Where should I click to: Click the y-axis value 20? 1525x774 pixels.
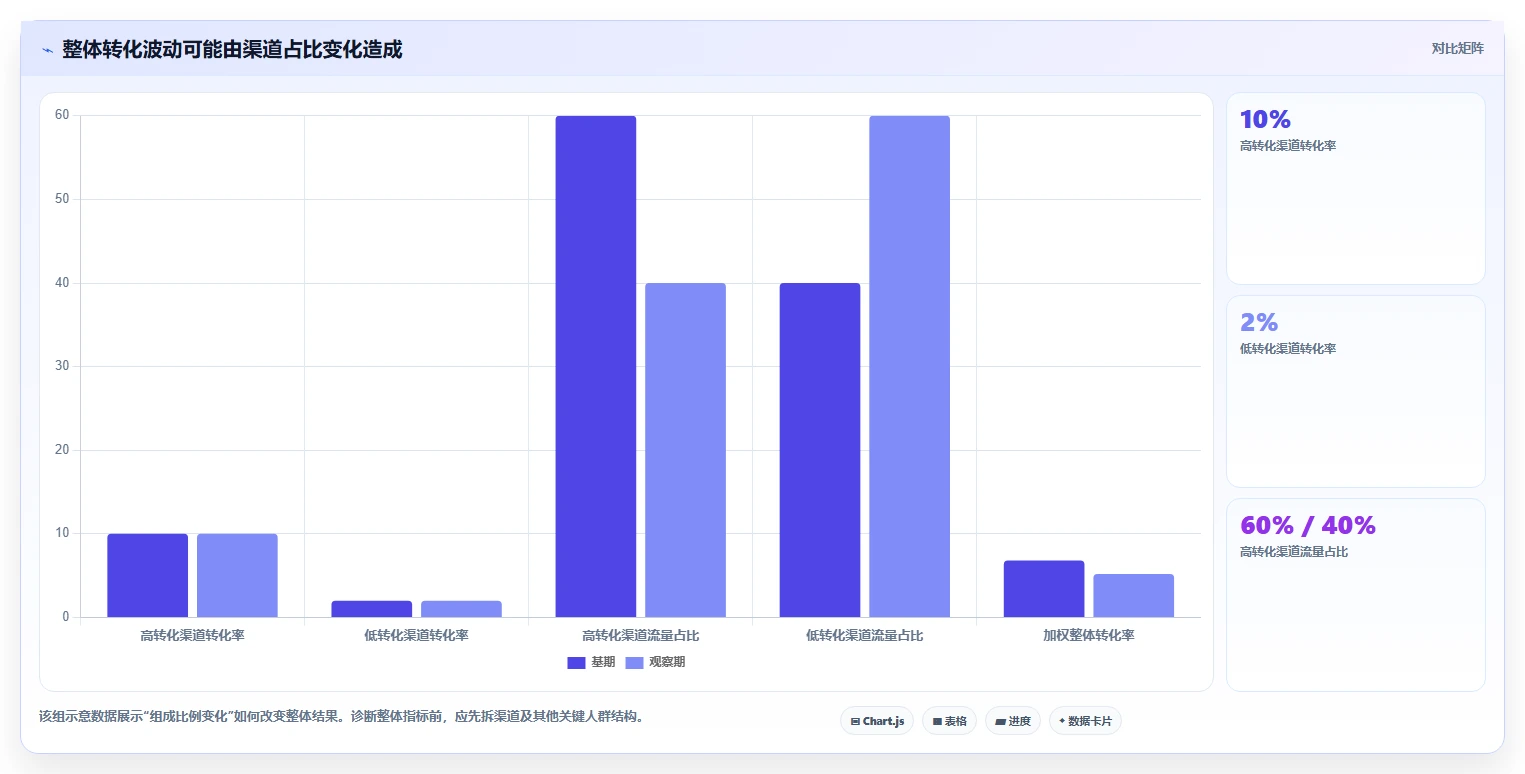[x=62, y=450]
